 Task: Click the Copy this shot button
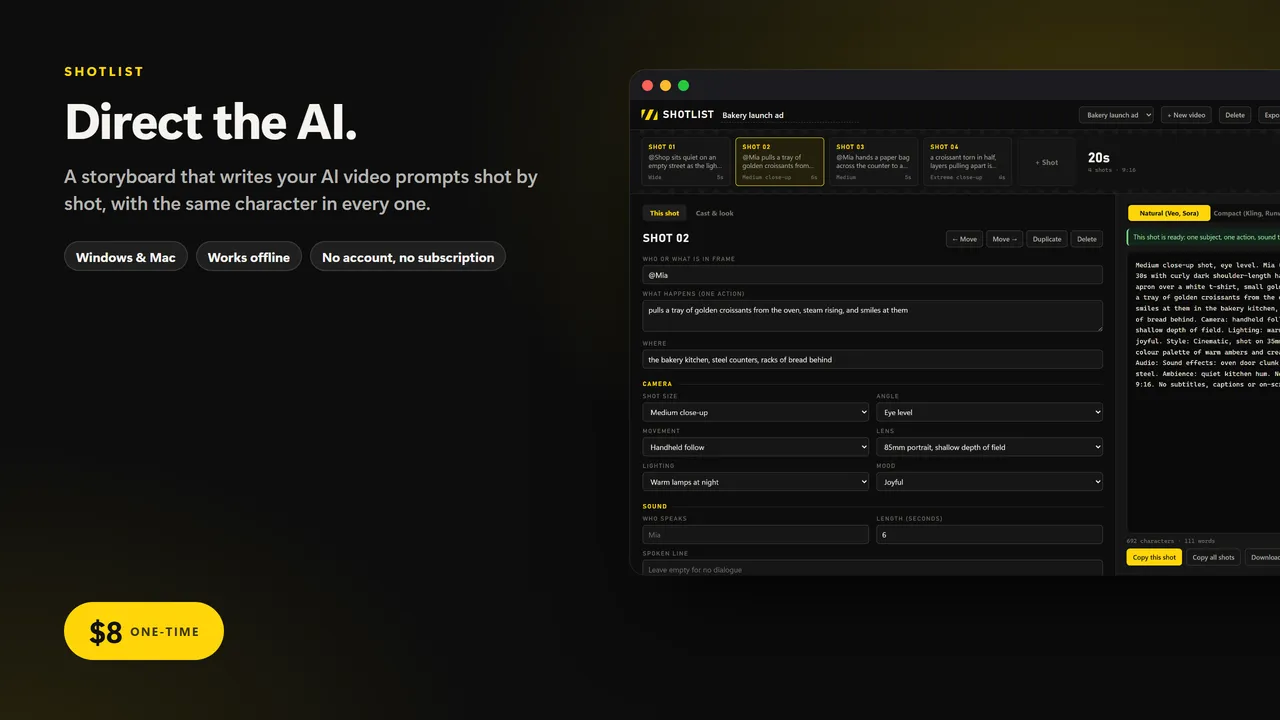[x=1154, y=557]
